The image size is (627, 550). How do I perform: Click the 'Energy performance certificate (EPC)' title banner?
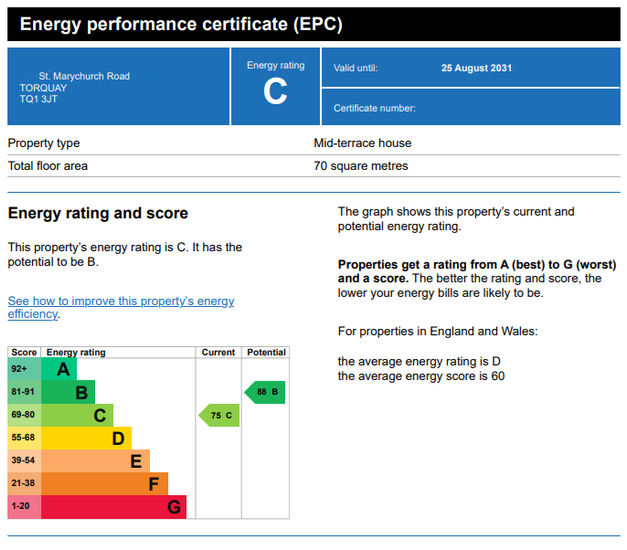[313, 24]
